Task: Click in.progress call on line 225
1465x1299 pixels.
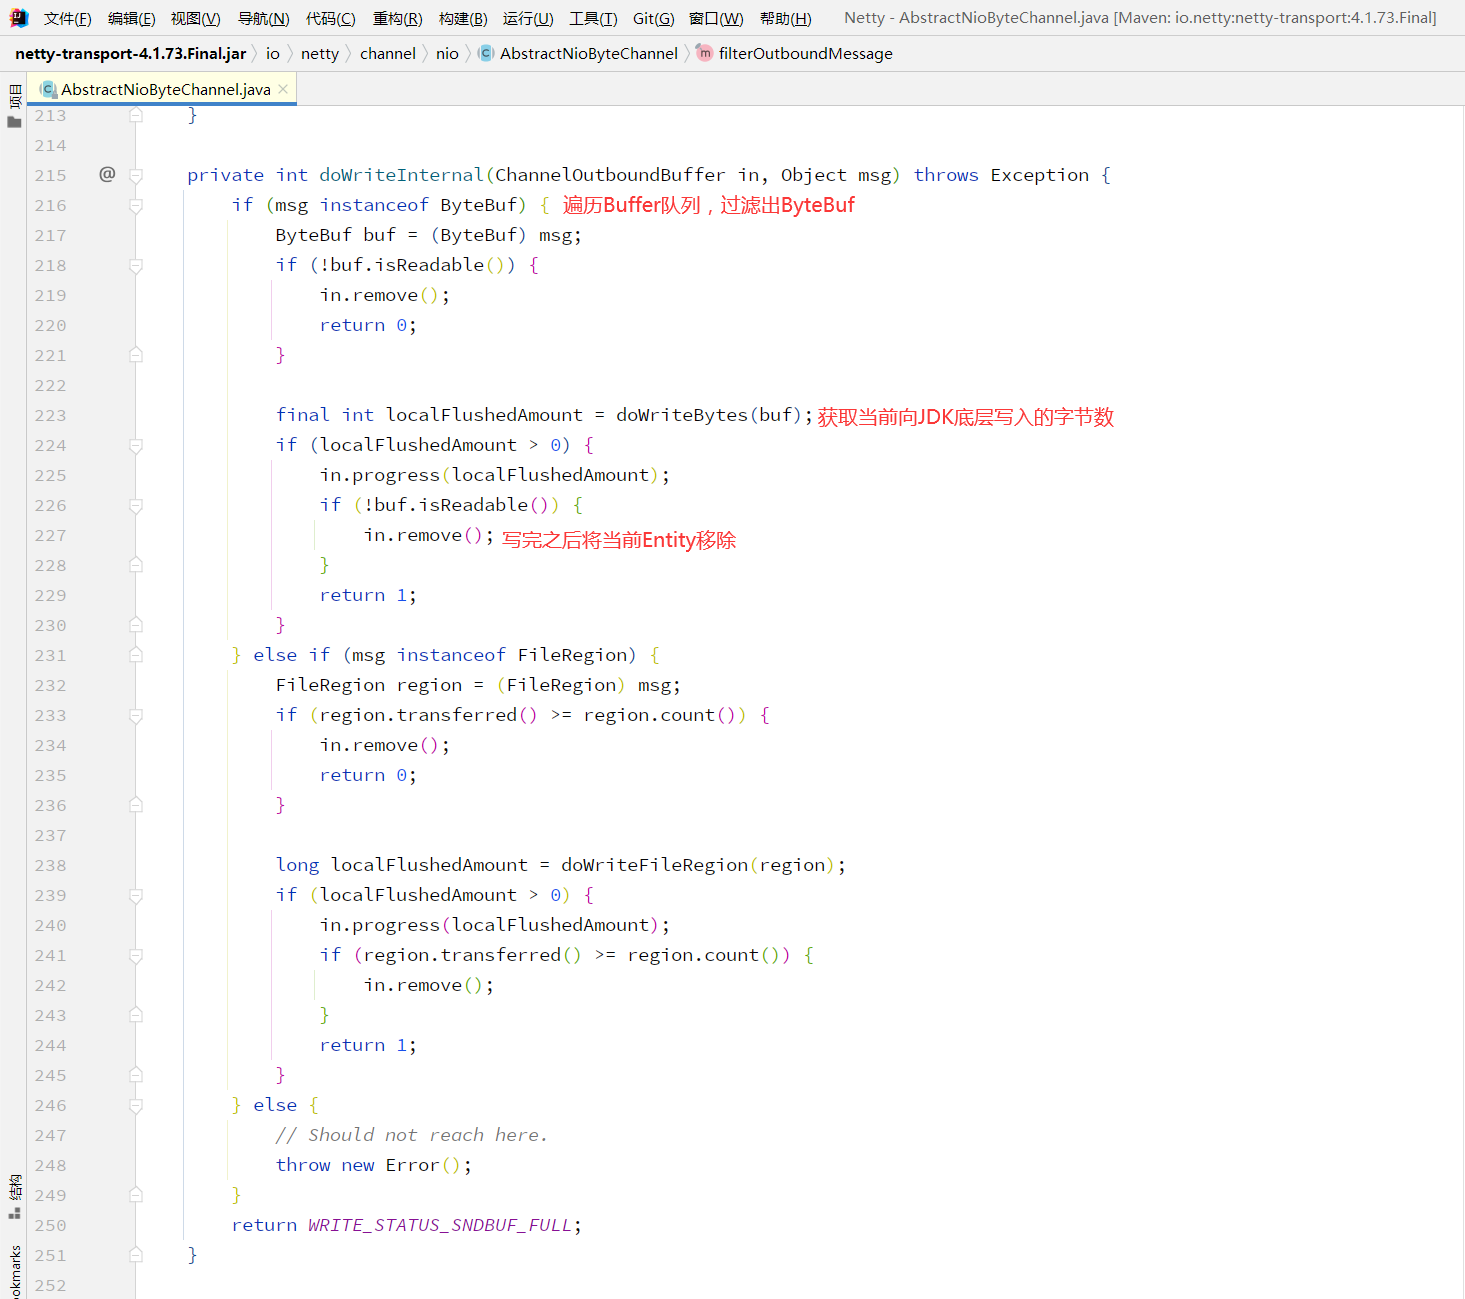Action: 495,475
